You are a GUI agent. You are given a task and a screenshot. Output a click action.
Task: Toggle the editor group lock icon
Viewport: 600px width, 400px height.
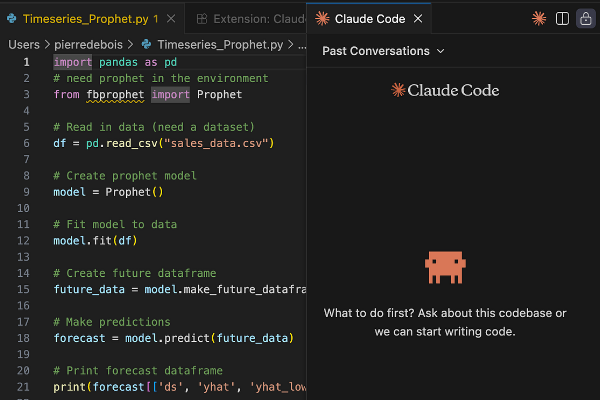click(x=585, y=18)
